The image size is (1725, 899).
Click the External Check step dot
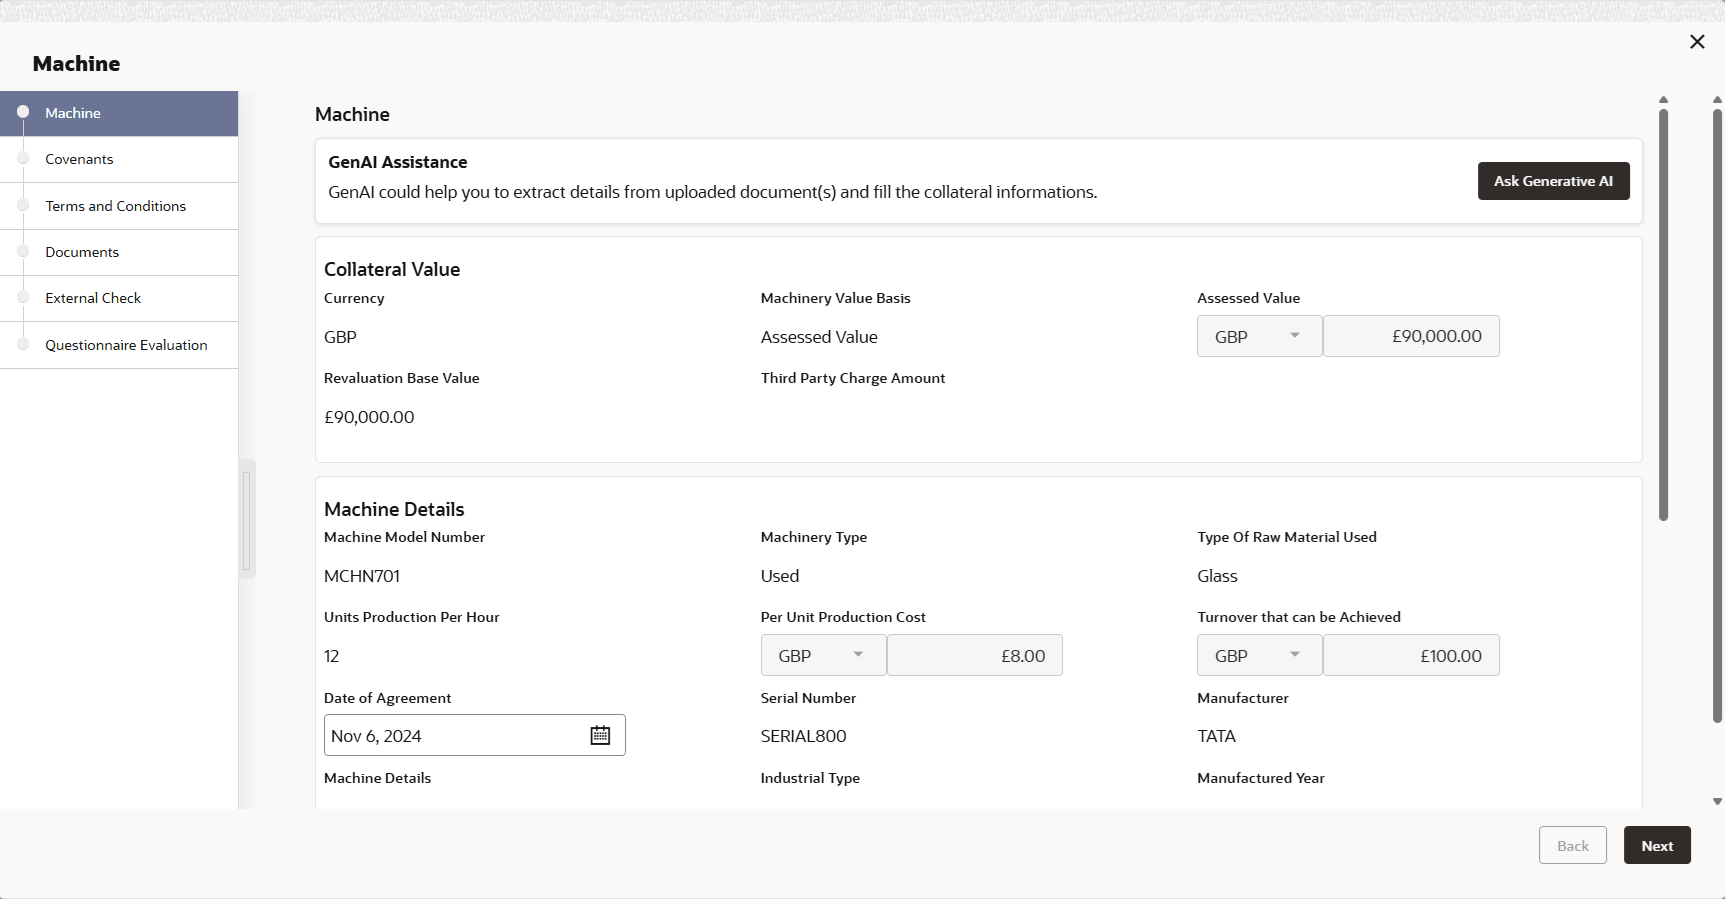coord(23,298)
